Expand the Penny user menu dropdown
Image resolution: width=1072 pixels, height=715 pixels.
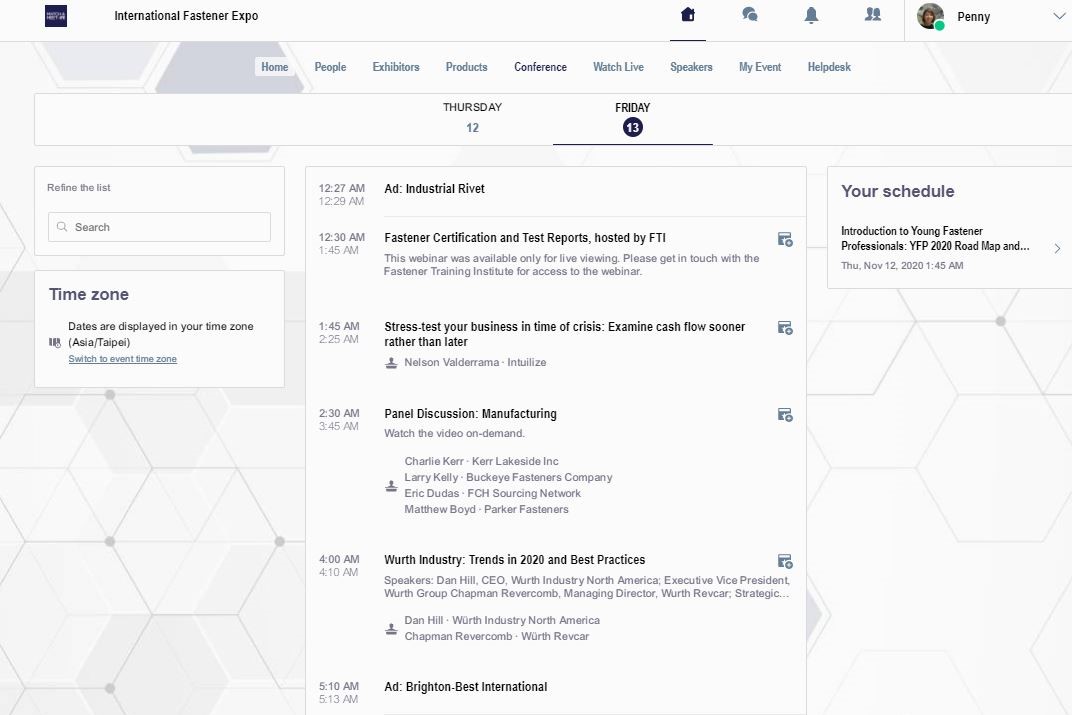(1059, 16)
